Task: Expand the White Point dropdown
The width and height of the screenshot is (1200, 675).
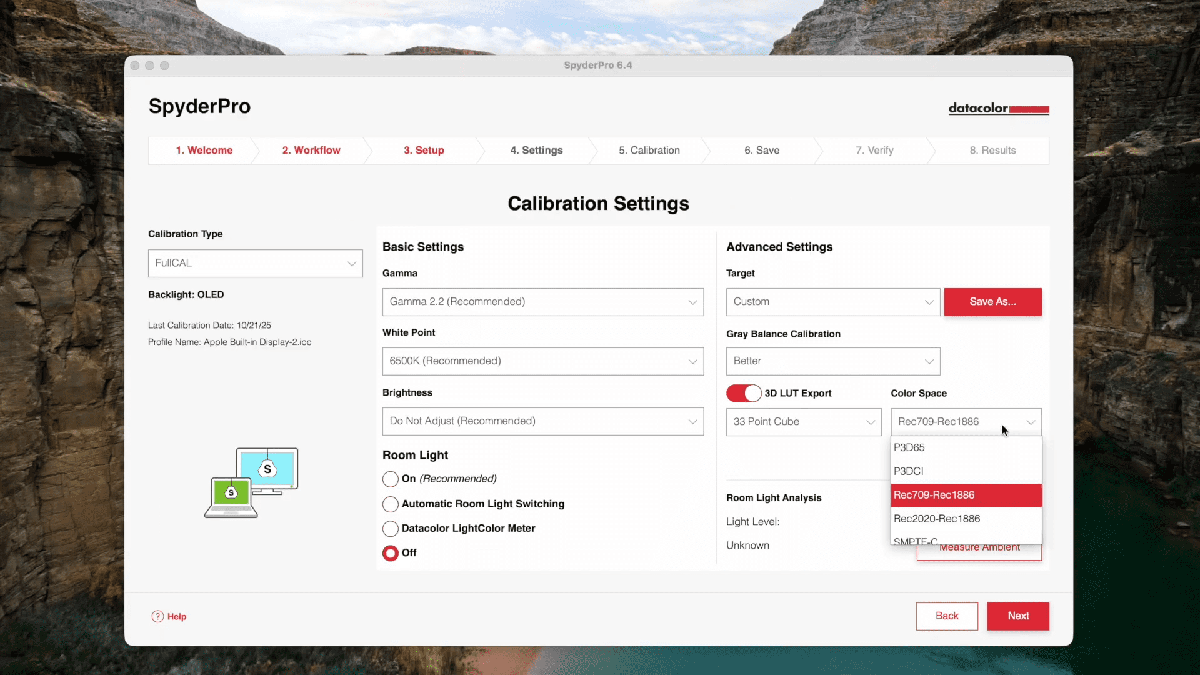Action: click(x=542, y=361)
